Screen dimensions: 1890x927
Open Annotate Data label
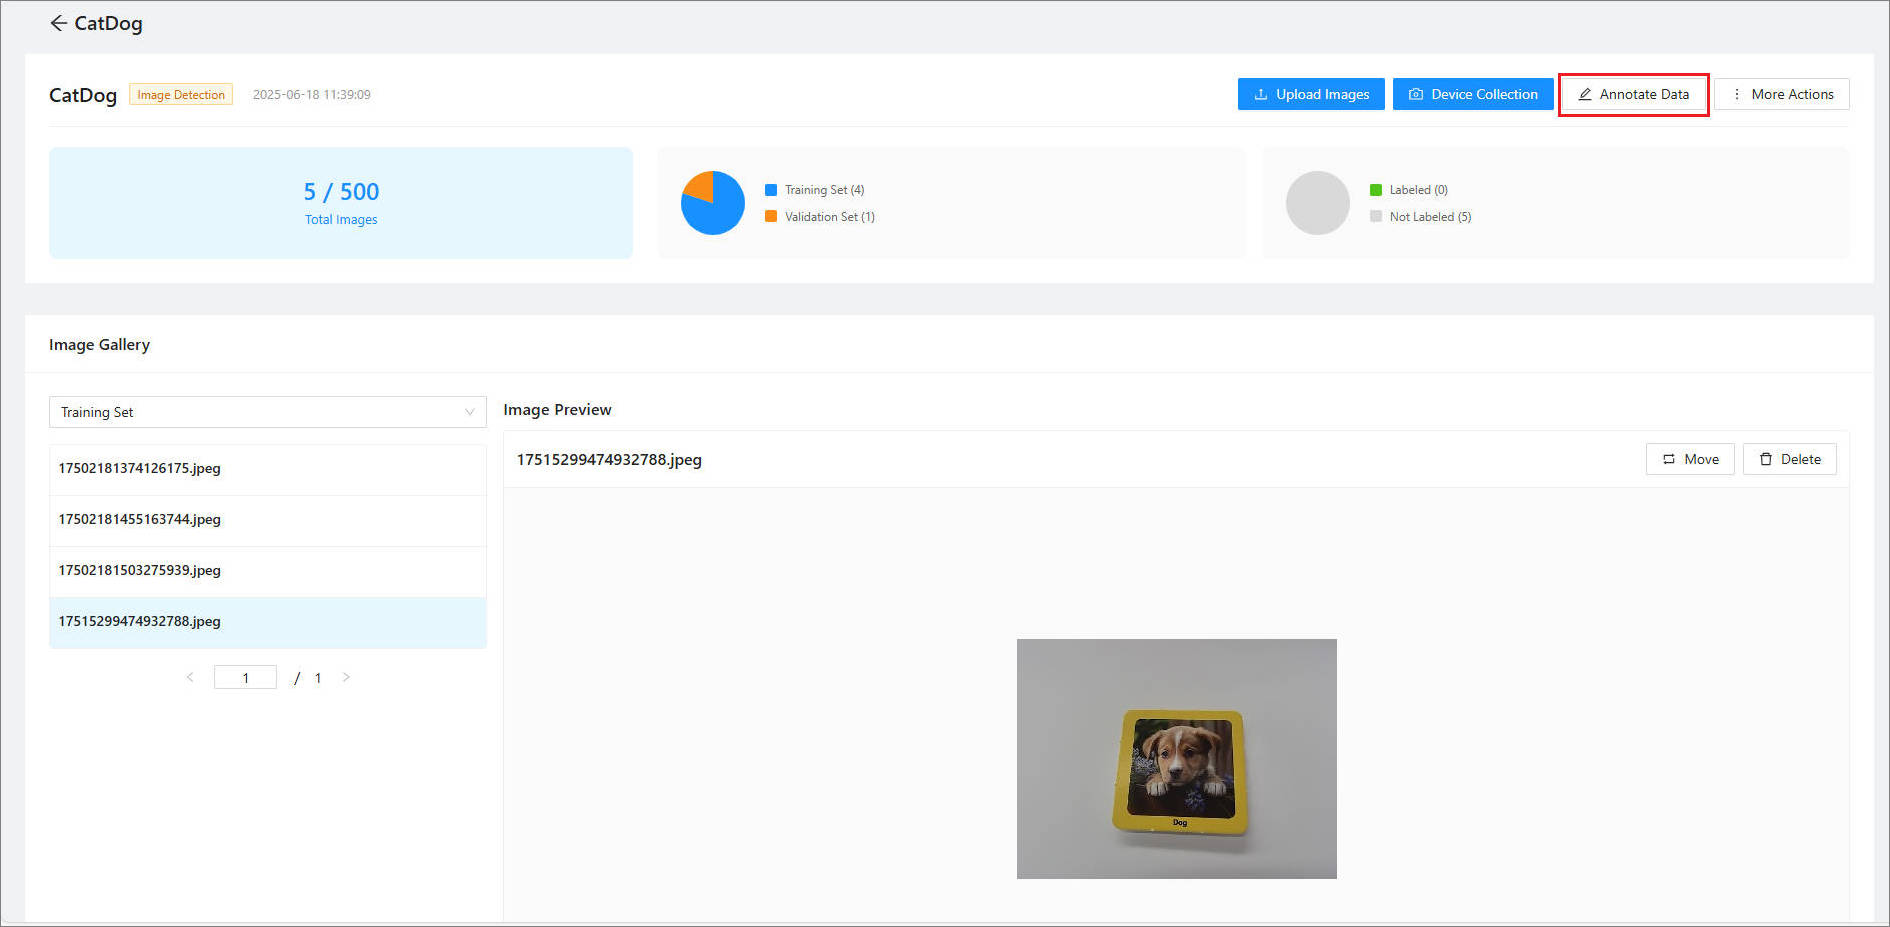point(1645,94)
